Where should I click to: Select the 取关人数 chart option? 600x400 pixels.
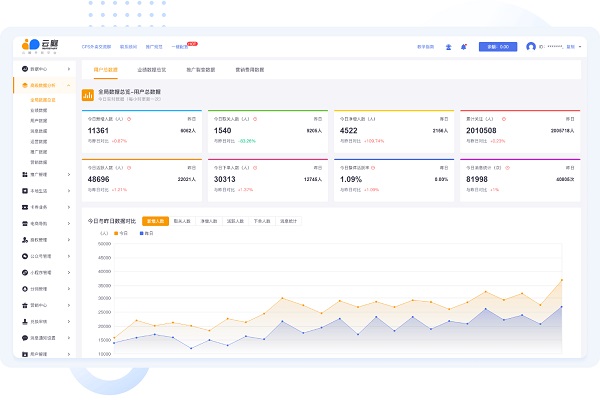coord(183,220)
